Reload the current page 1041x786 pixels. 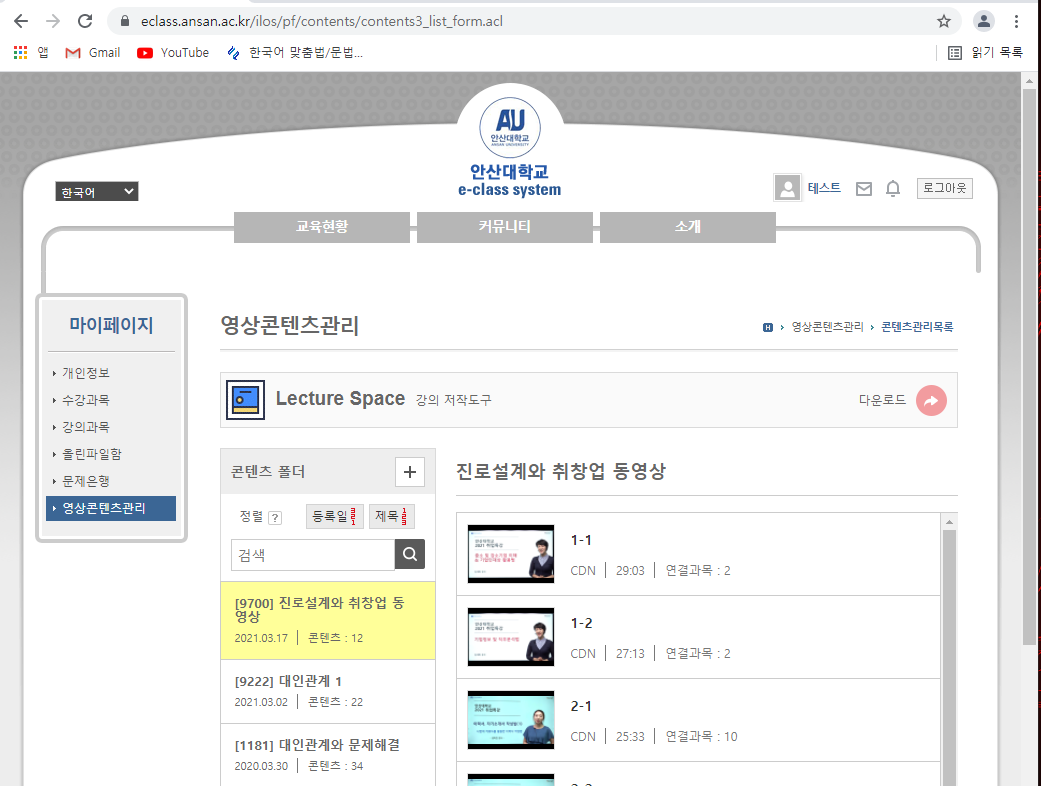85,21
